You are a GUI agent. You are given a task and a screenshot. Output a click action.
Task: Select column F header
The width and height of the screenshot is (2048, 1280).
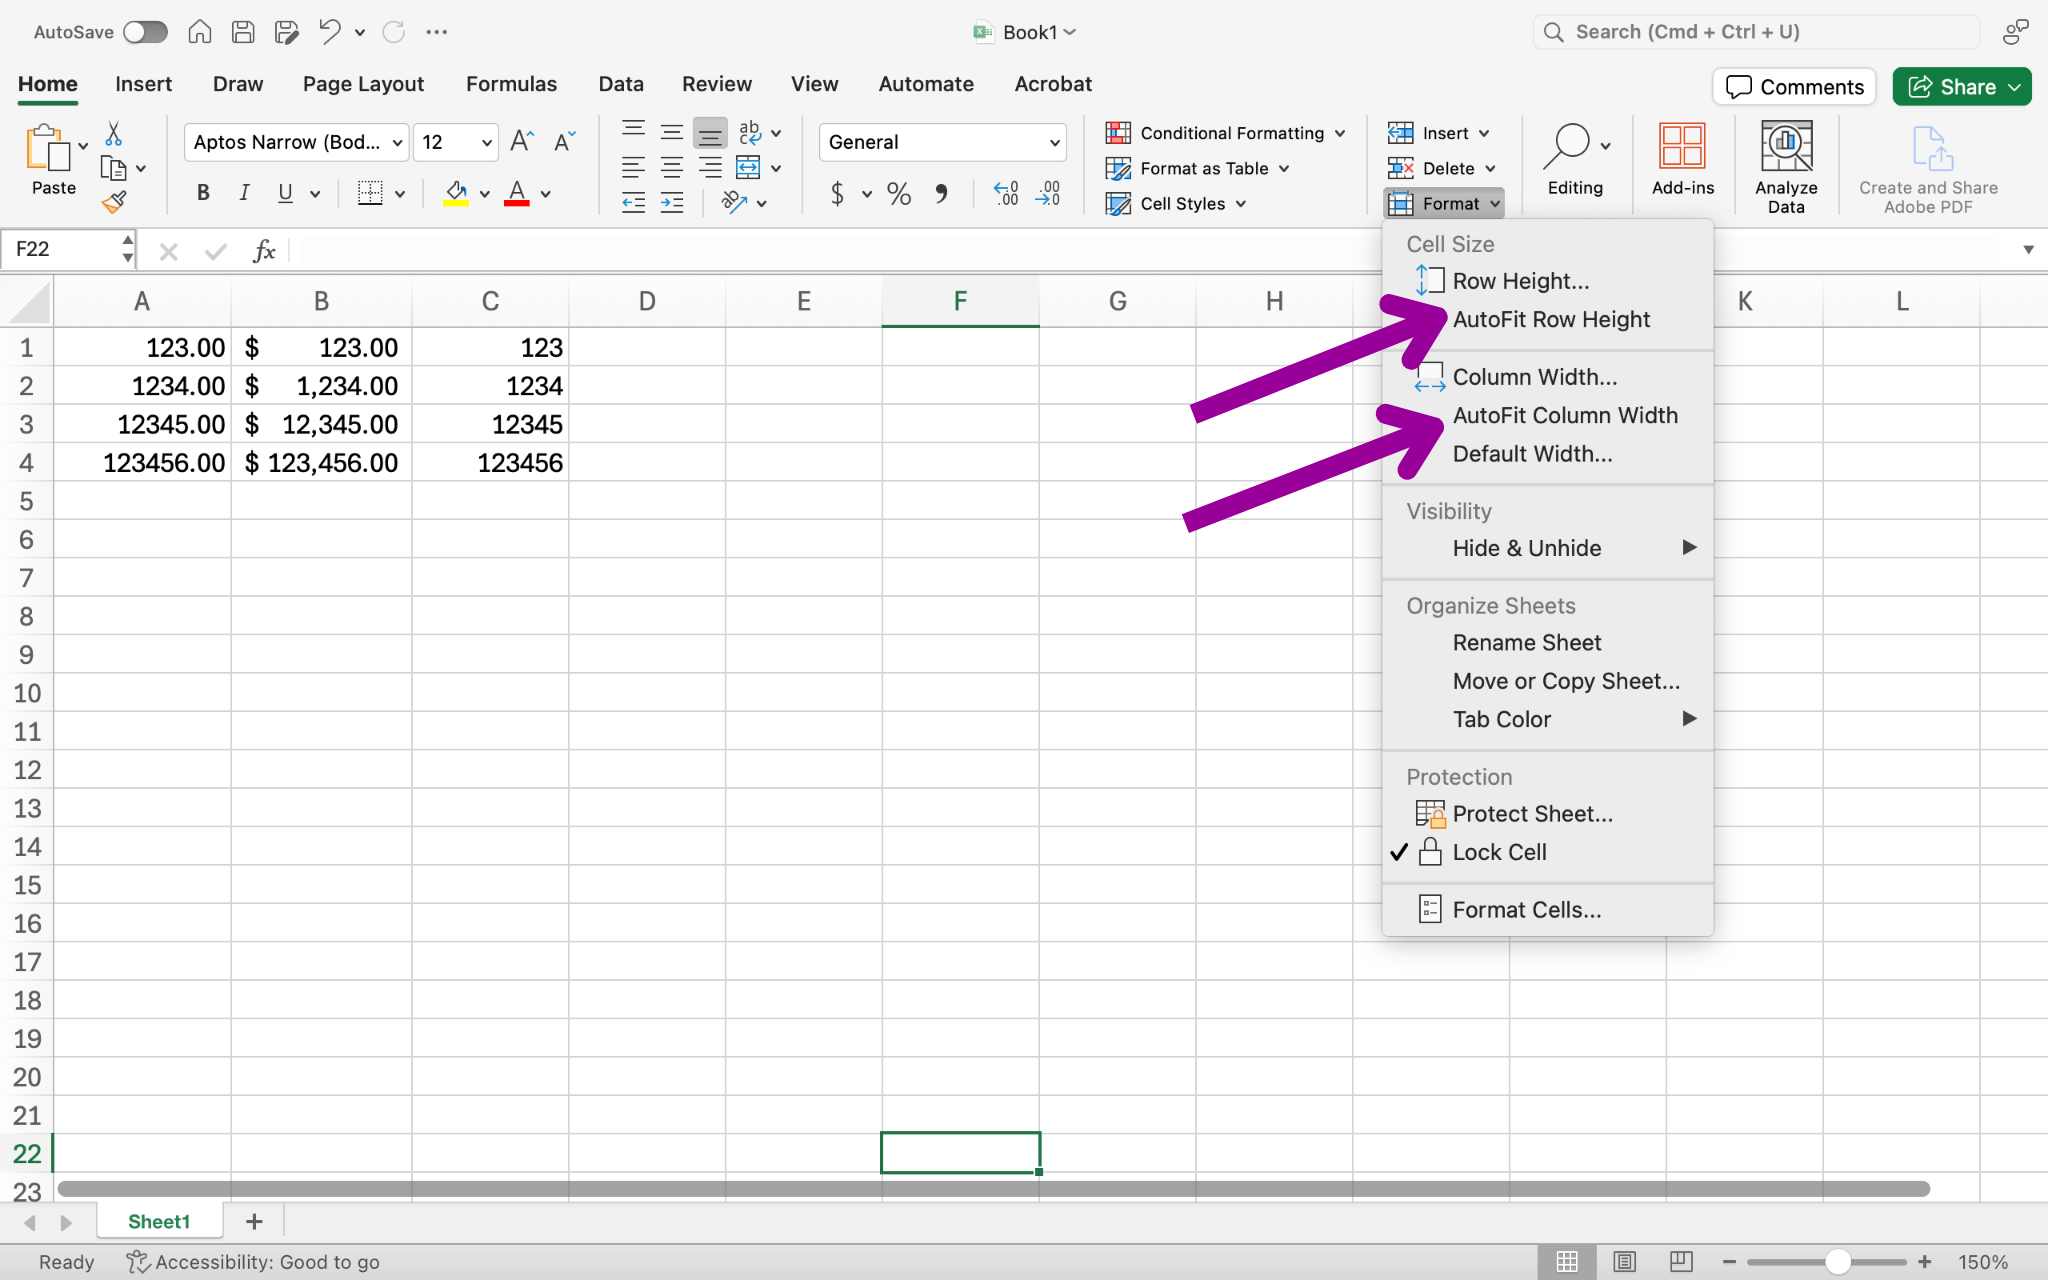coord(960,302)
